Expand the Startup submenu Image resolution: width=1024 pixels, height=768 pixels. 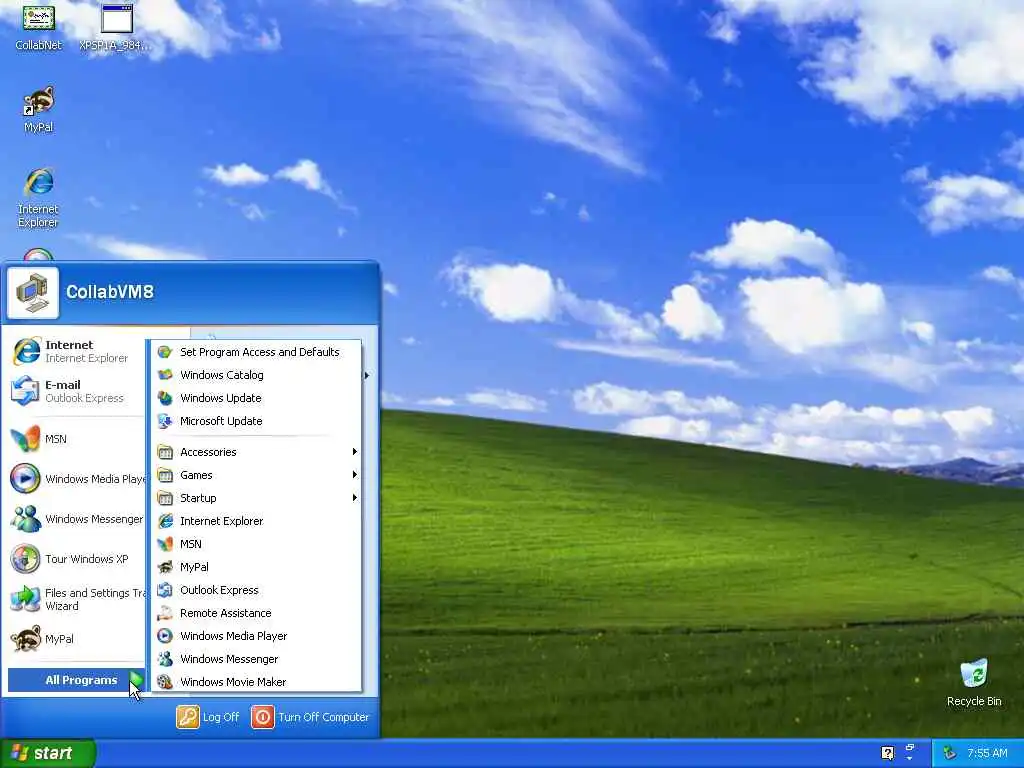[x=257, y=498]
